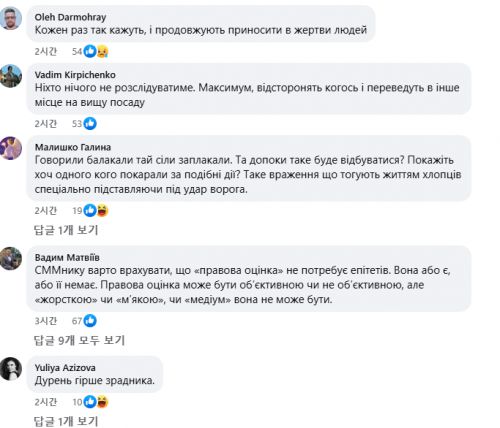Expand all 9 replies under Вадим Матвіїв's comment

tap(79, 340)
